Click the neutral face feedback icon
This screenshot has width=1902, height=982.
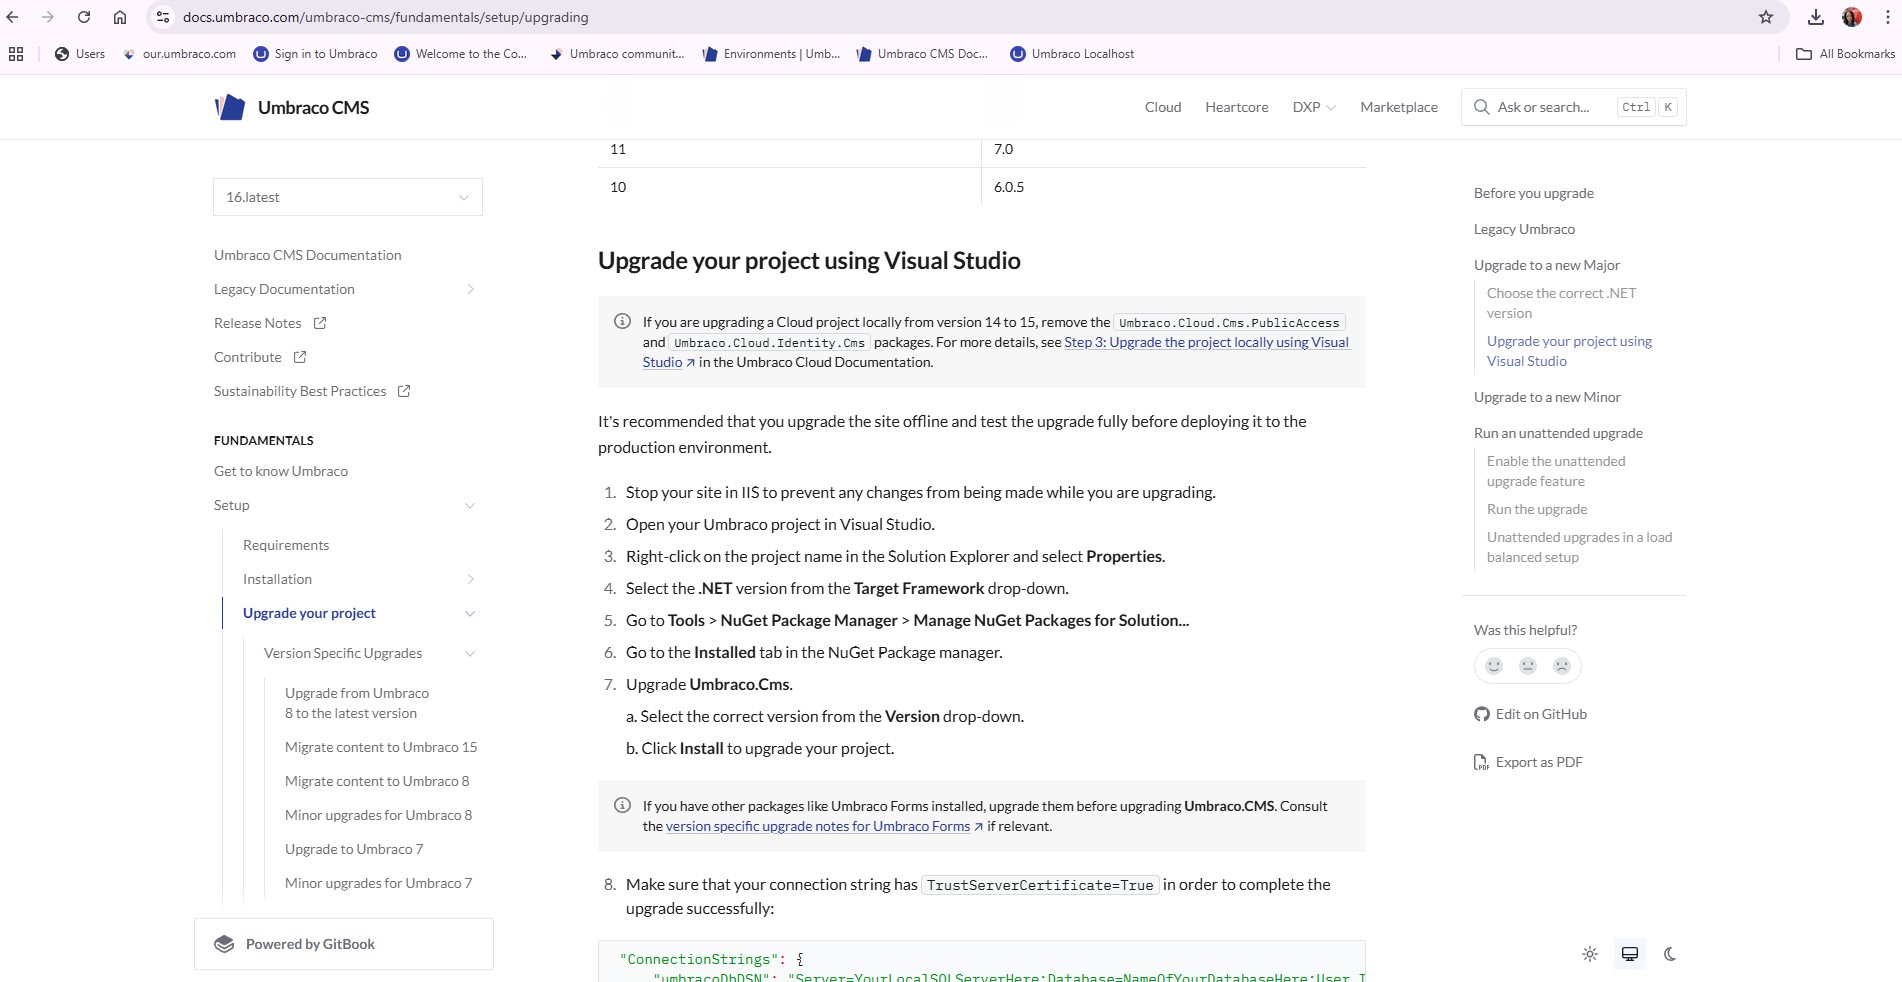(1528, 666)
